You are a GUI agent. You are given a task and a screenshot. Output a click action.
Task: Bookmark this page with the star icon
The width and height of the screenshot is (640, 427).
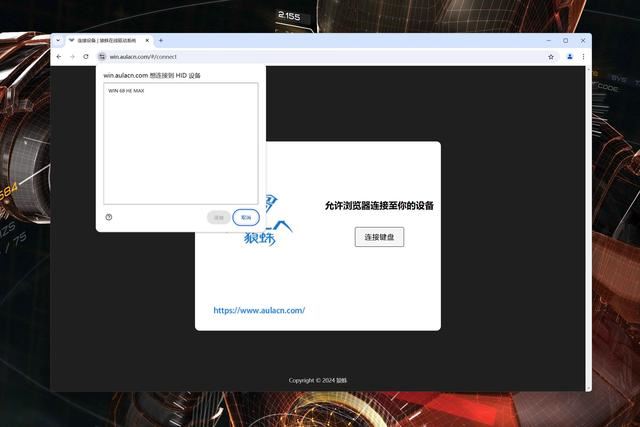(551, 57)
